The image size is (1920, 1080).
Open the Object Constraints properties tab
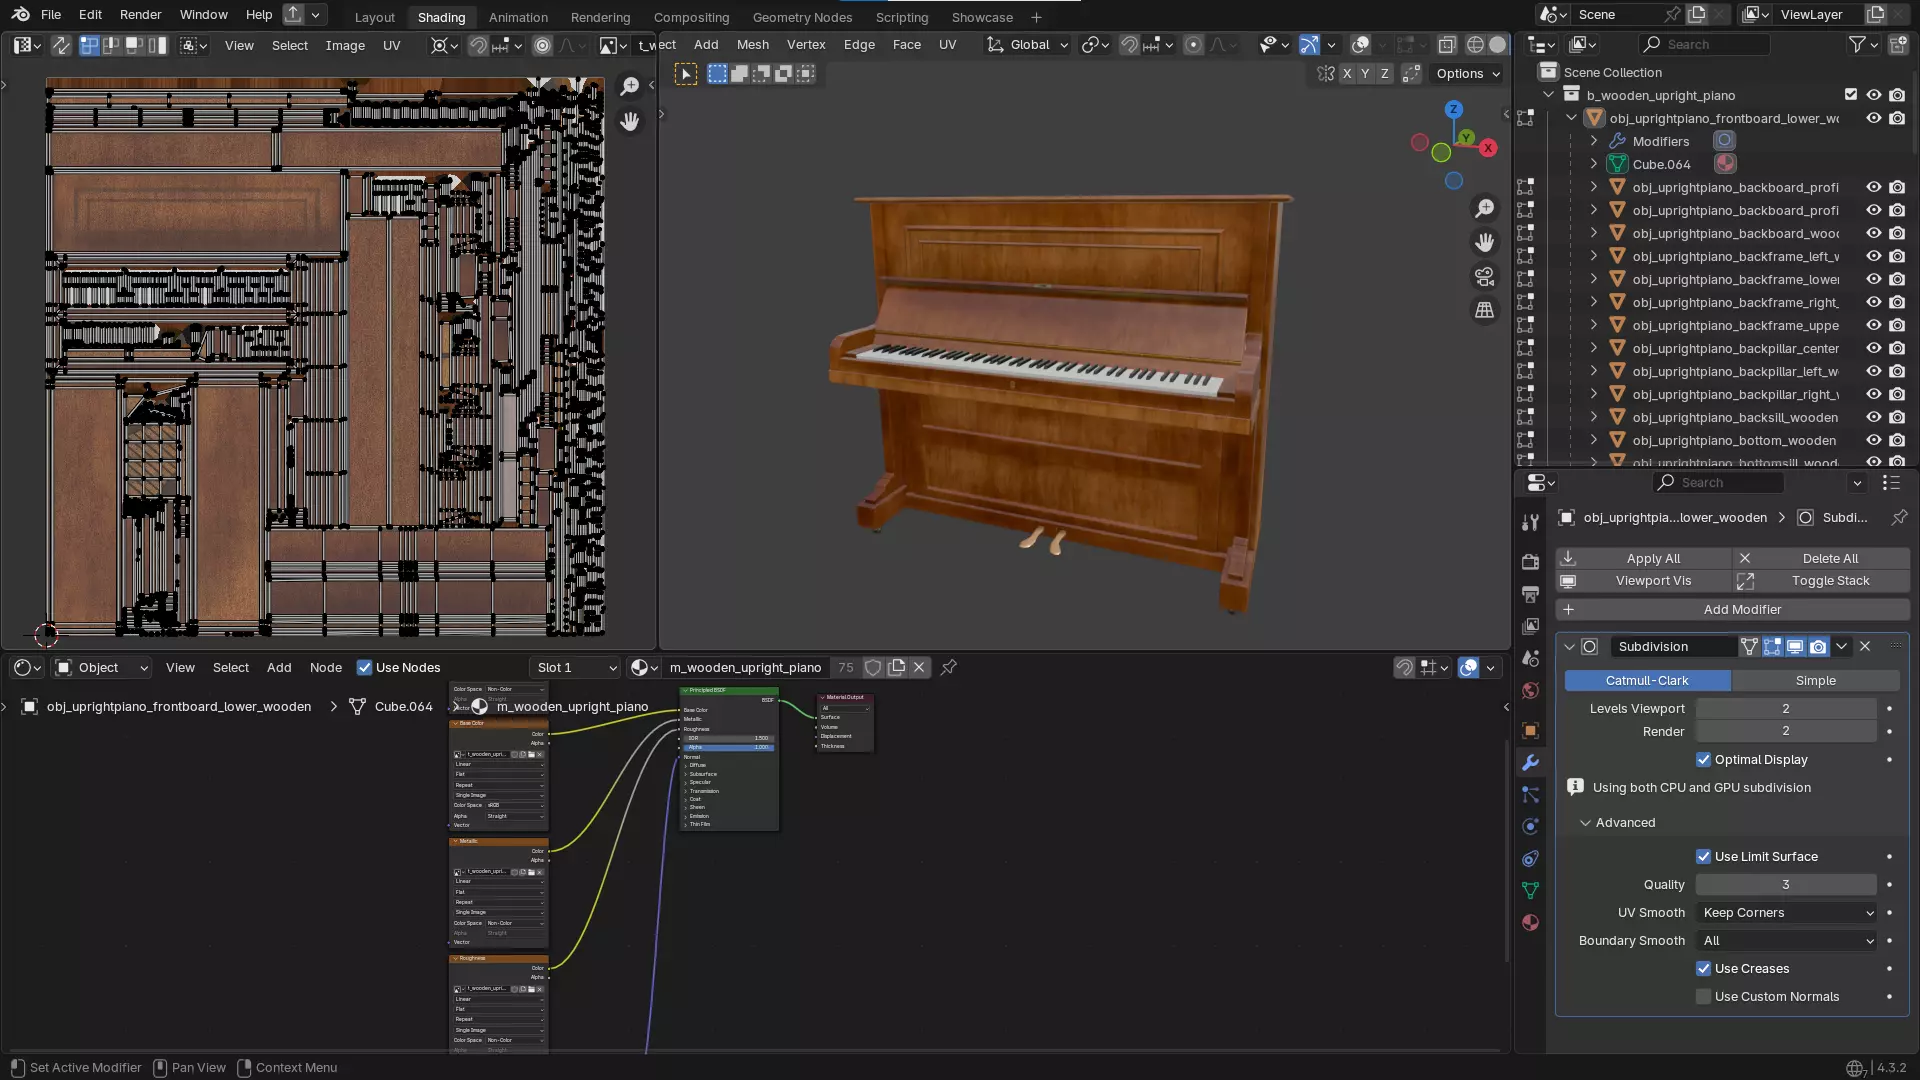(x=1530, y=858)
